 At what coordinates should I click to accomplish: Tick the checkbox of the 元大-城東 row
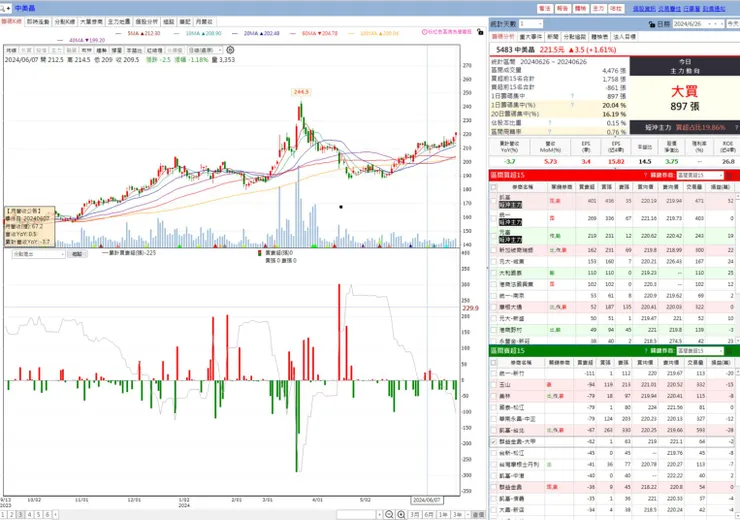[x=494, y=261]
